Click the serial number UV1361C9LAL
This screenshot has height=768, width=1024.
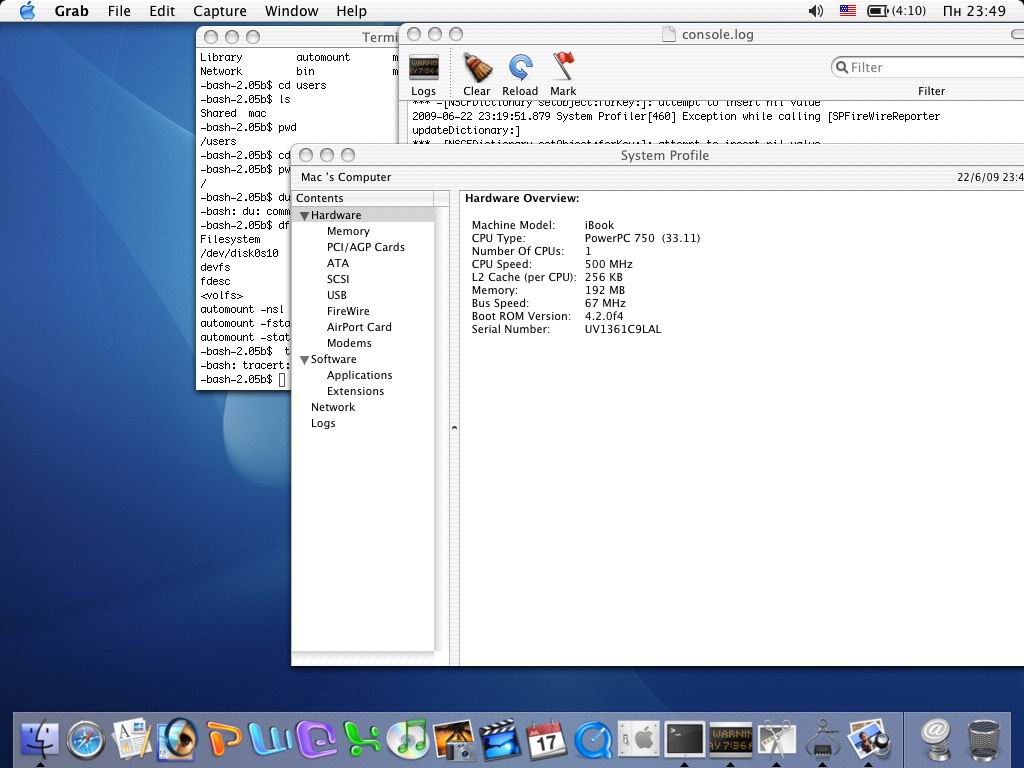click(623, 329)
